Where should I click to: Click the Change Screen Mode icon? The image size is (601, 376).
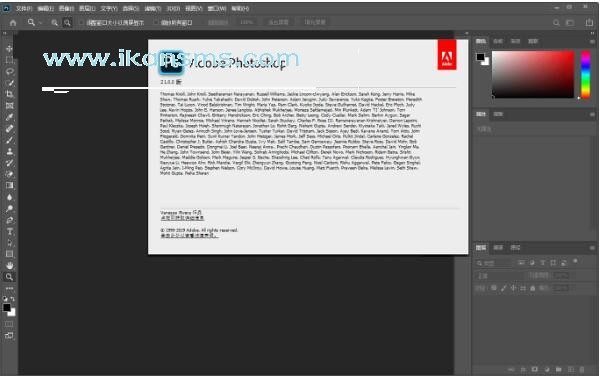9,336
